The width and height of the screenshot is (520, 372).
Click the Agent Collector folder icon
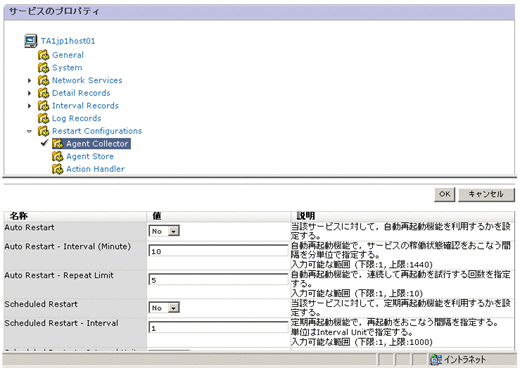pyautogui.click(x=58, y=144)
